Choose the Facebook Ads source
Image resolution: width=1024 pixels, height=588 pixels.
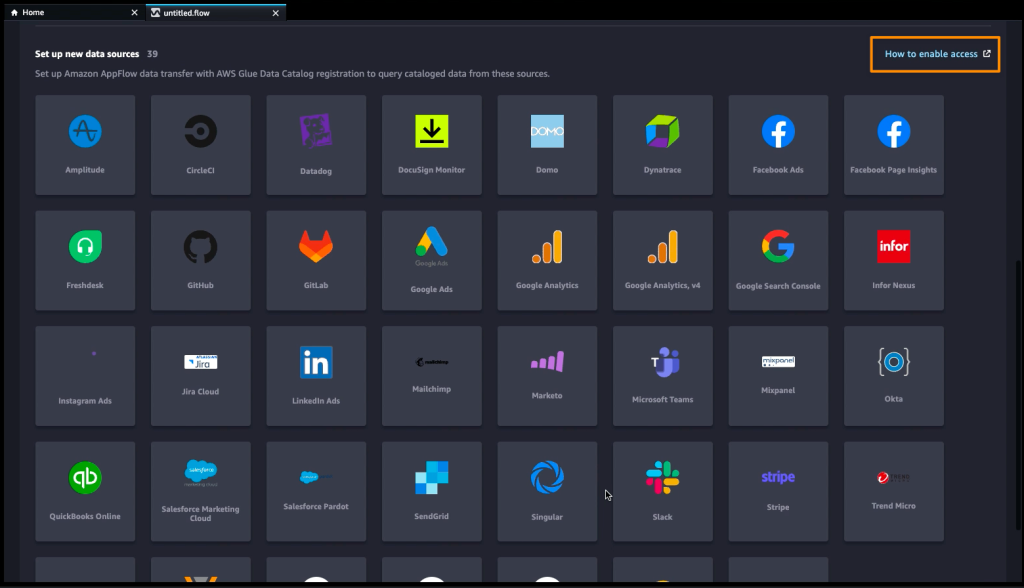[x=778, y=145]
